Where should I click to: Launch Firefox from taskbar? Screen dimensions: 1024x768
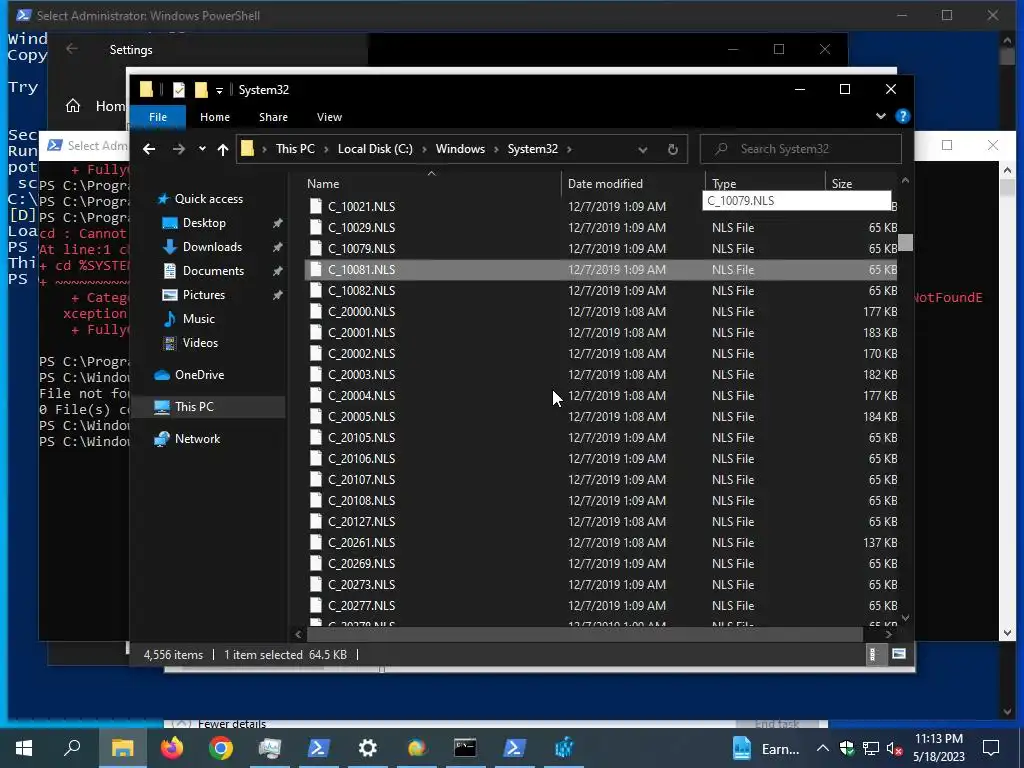tap(172, 748)
